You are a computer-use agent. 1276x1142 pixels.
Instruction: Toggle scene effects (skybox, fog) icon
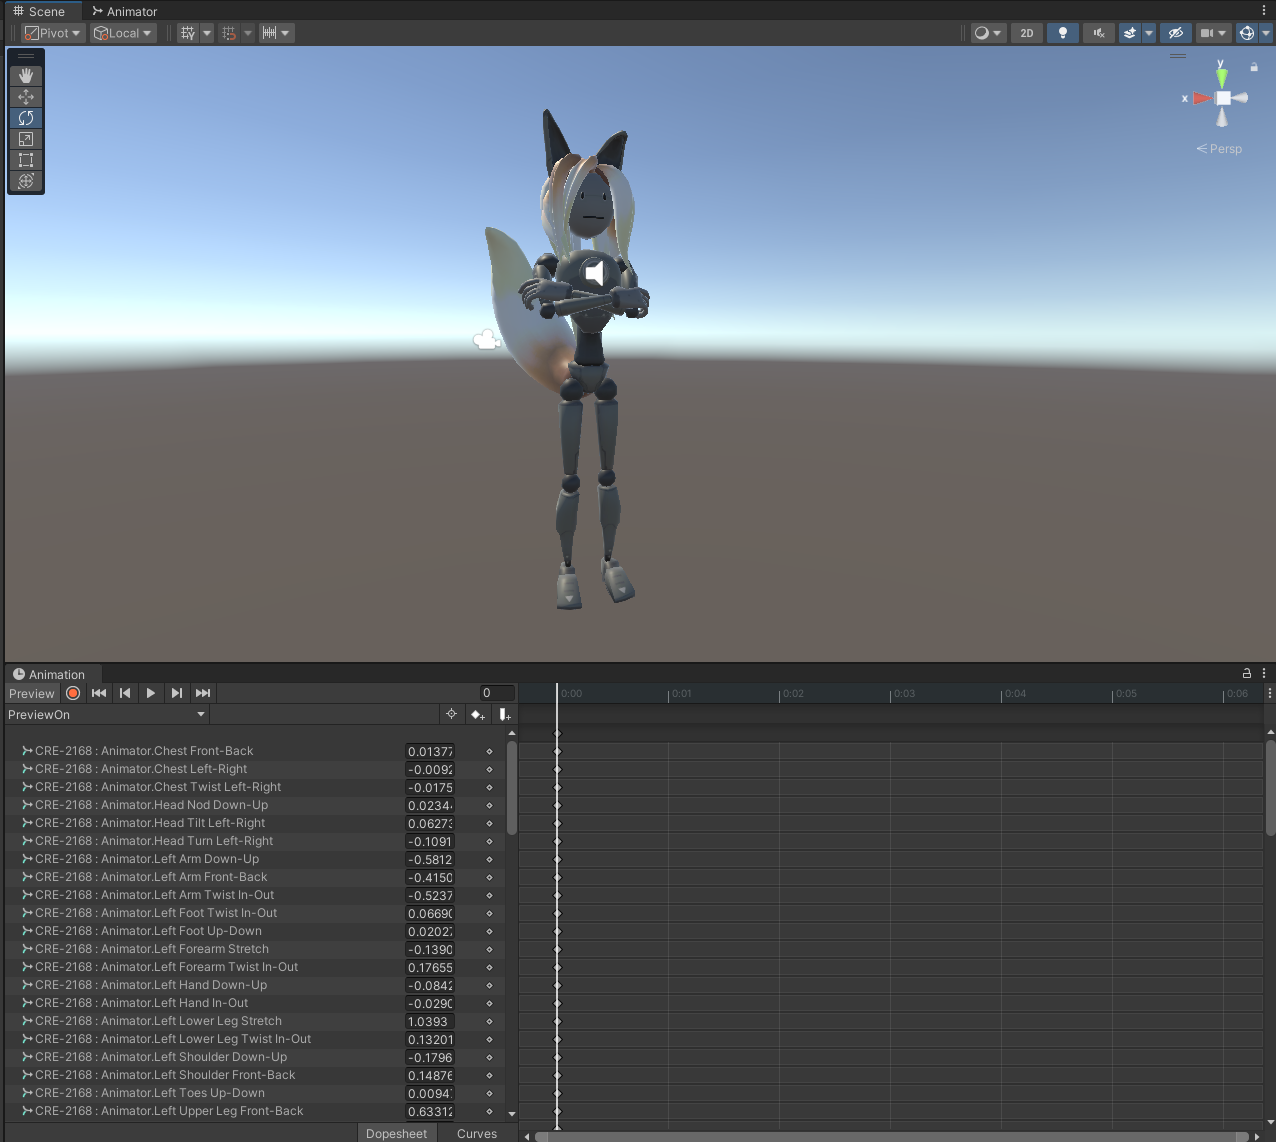(x=1129, y=33)
